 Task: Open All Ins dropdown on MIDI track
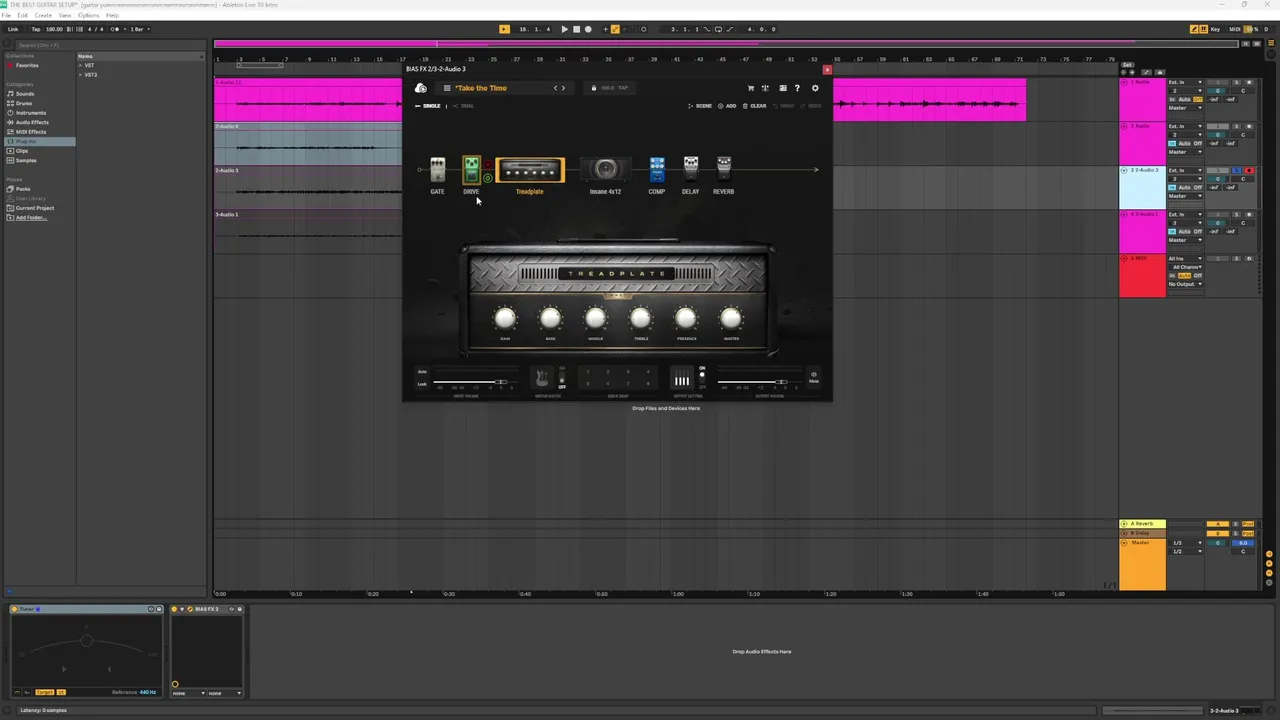click(x=1185, y=259)
